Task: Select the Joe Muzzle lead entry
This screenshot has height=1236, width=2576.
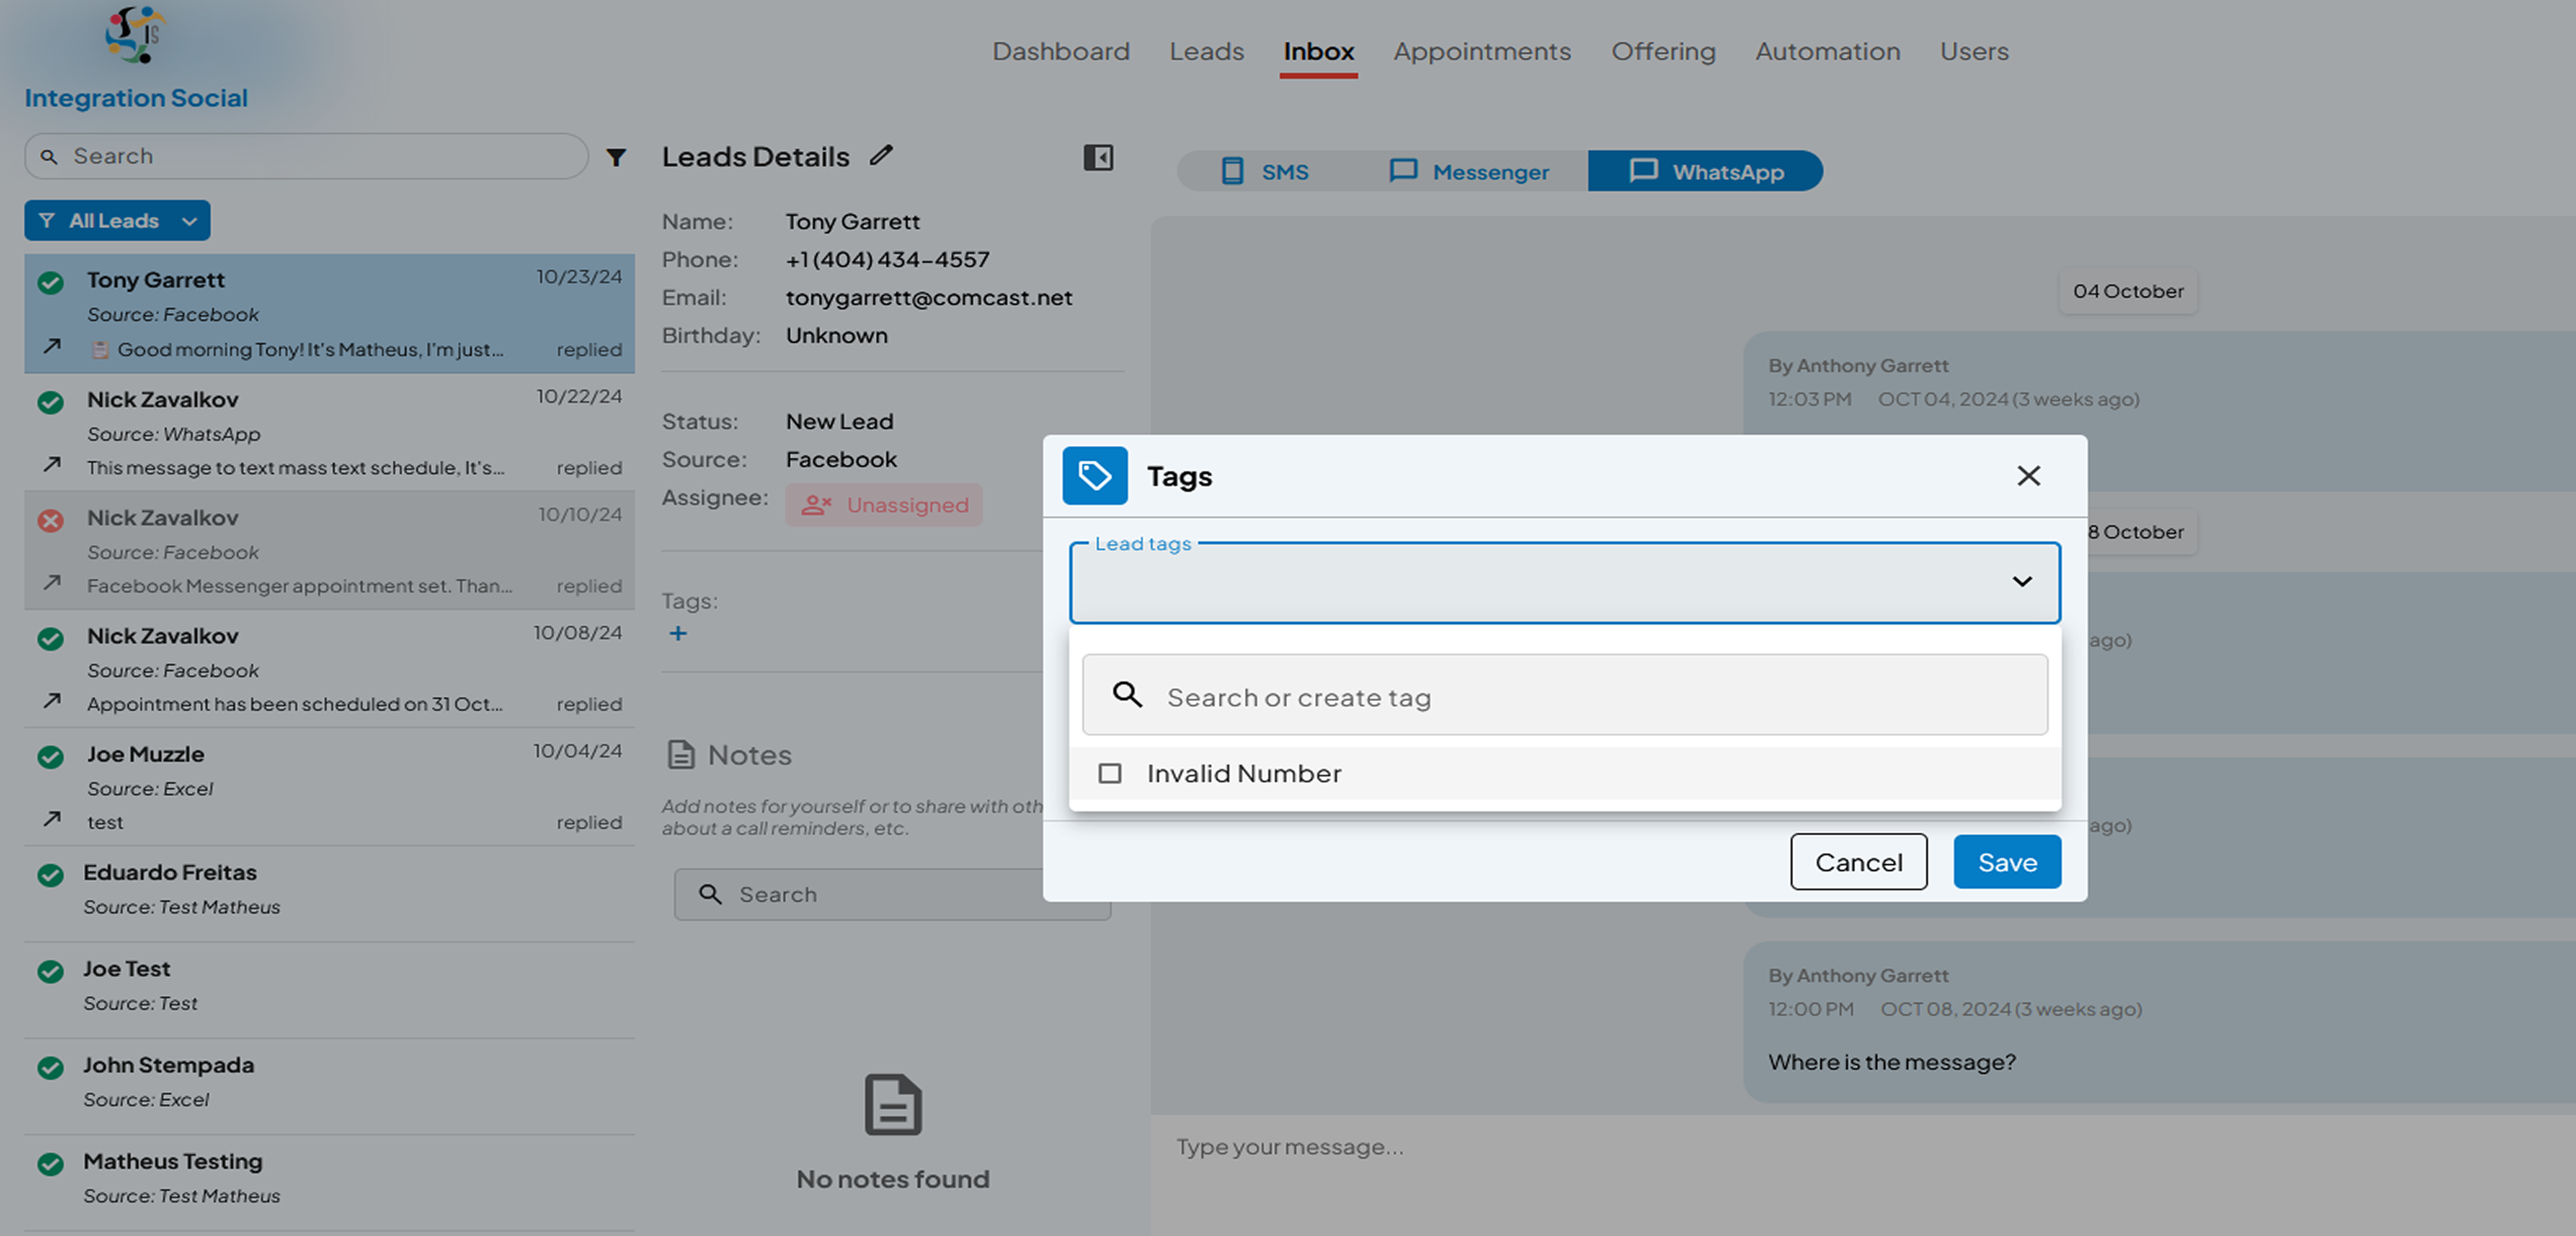Action: pos(330,787)
